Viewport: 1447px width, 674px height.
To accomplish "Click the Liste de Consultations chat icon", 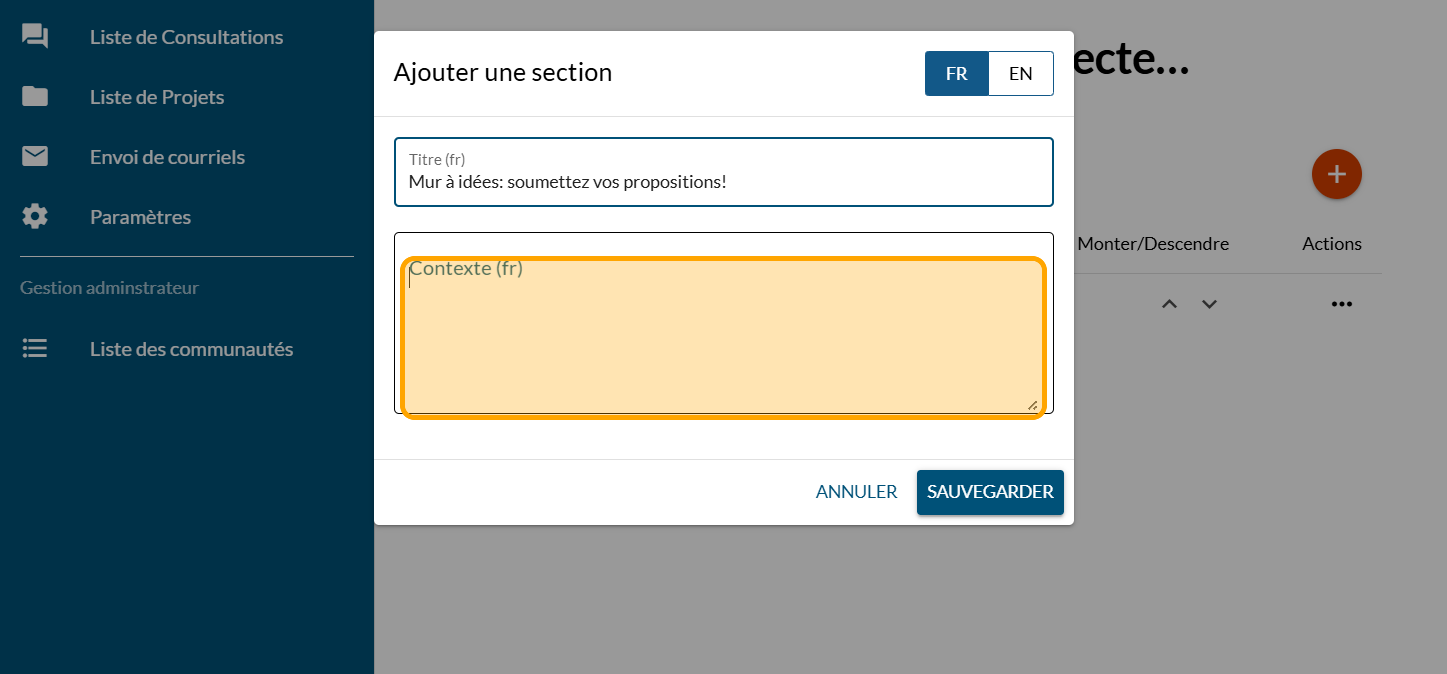I will click(35, 37).
